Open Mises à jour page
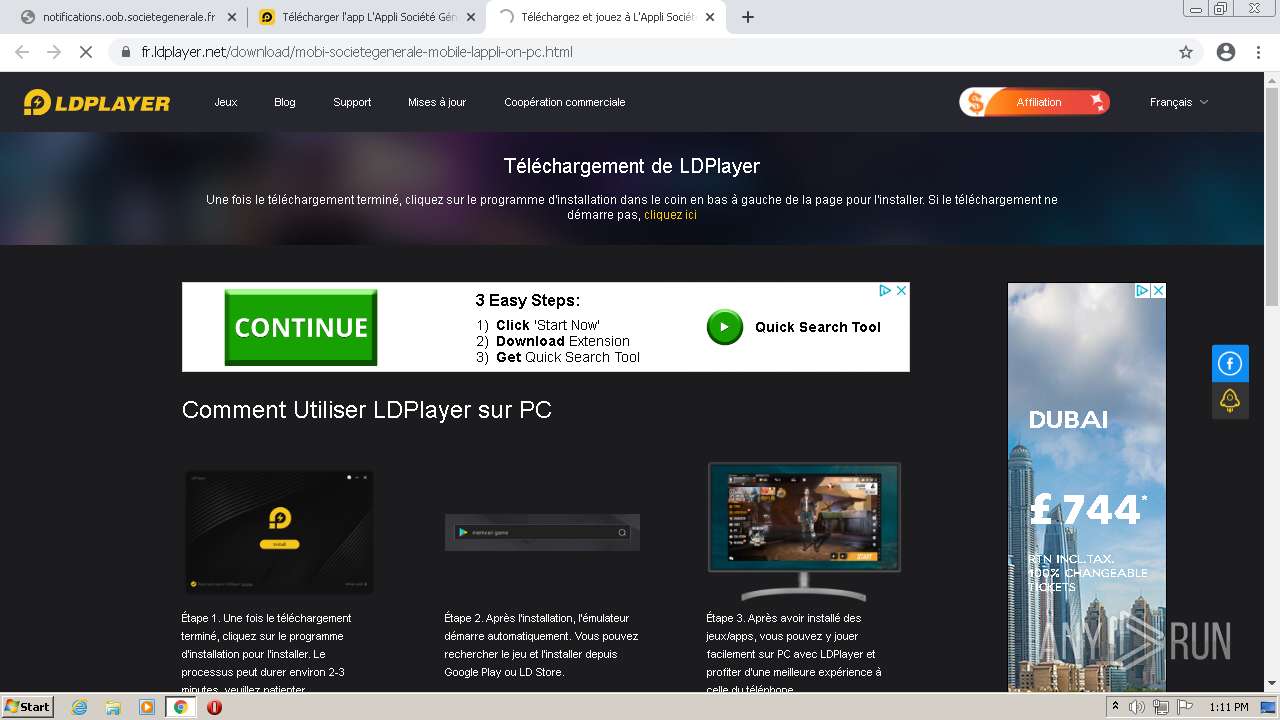This screenshot has height=720, width=1280. 437,102
